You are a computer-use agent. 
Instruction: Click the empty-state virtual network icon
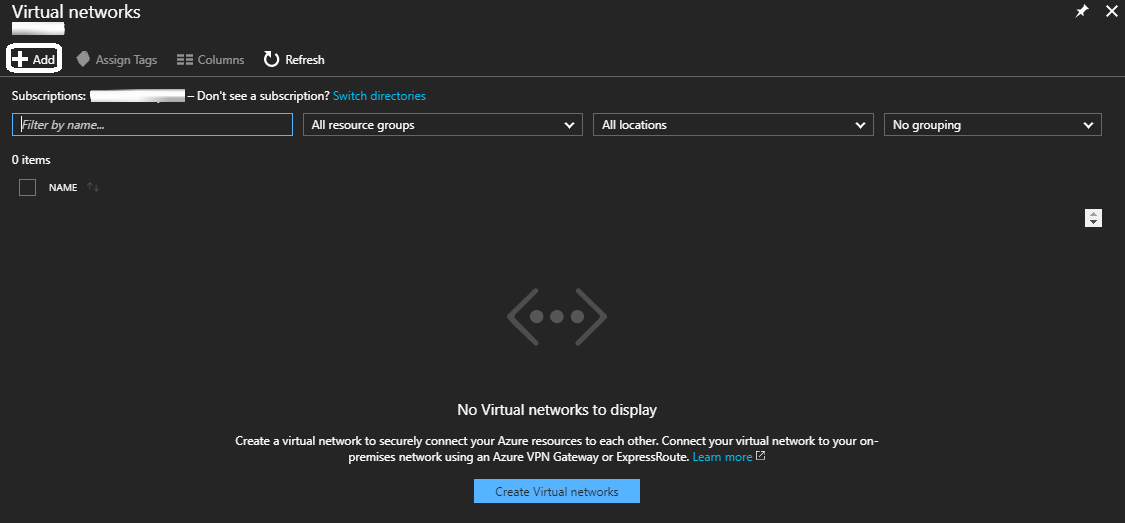coord(556,316)
